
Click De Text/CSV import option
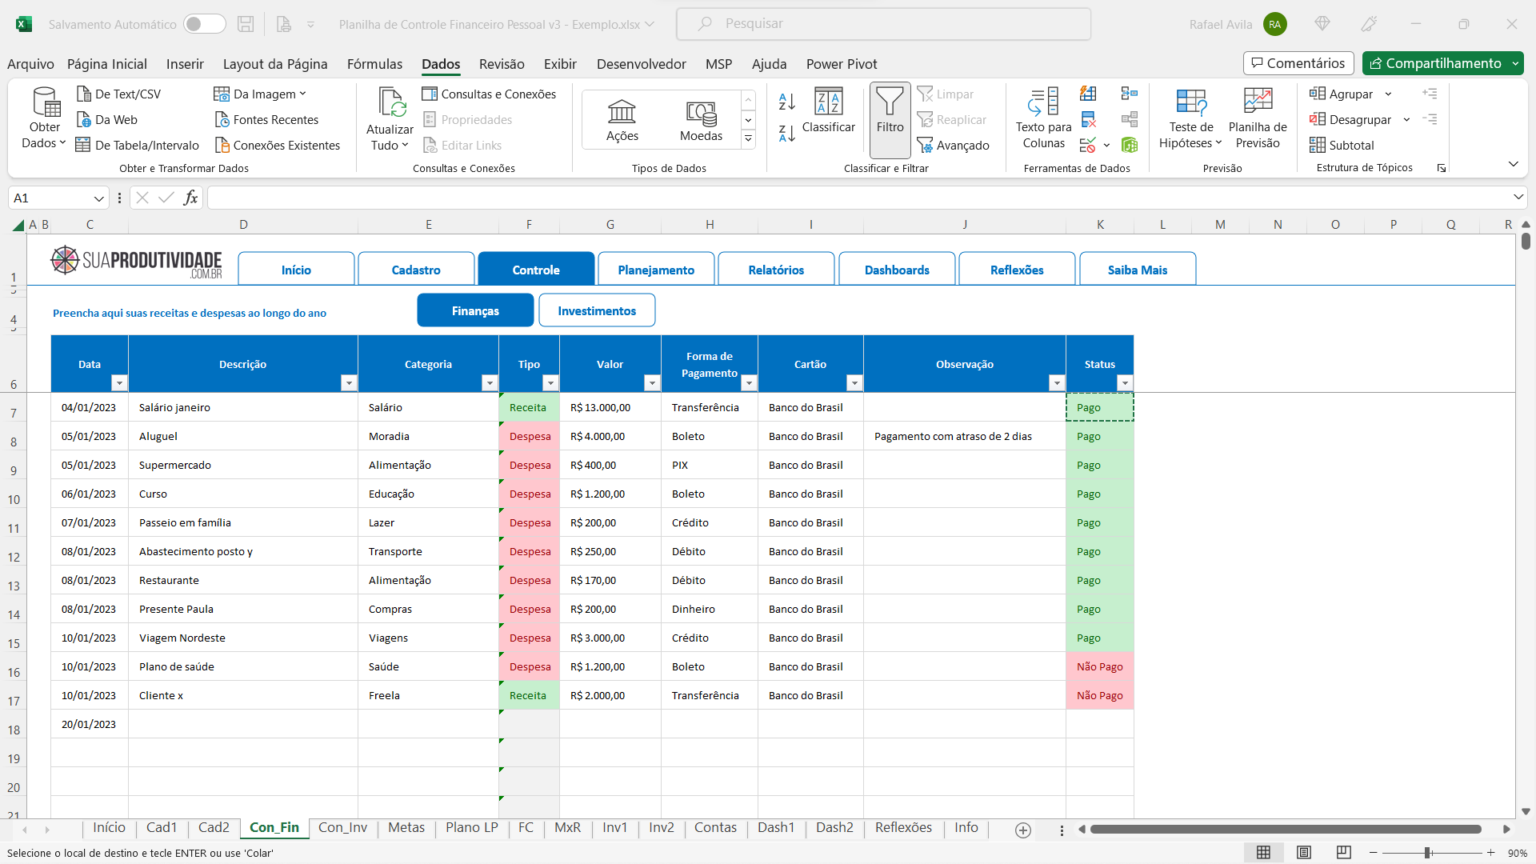pyautogui.click(x=119, y=94)
